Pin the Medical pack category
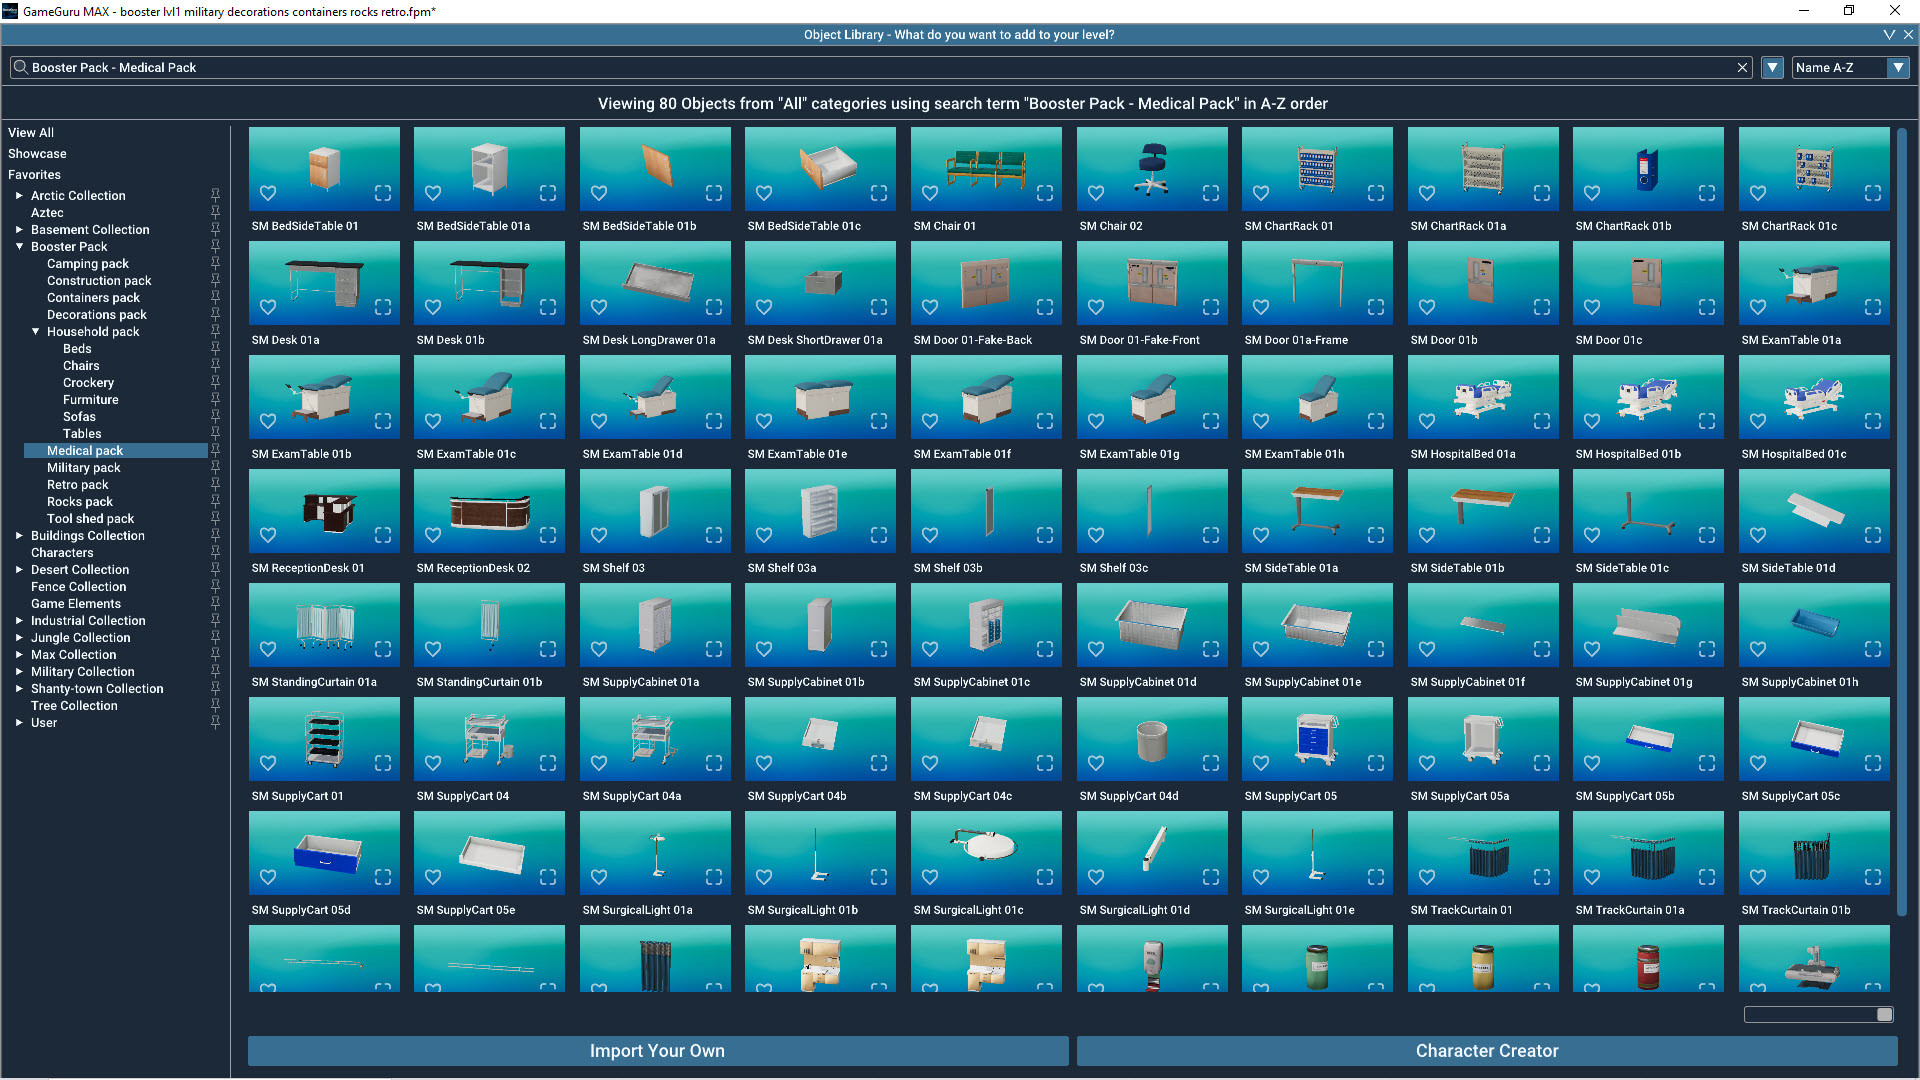 215,450
